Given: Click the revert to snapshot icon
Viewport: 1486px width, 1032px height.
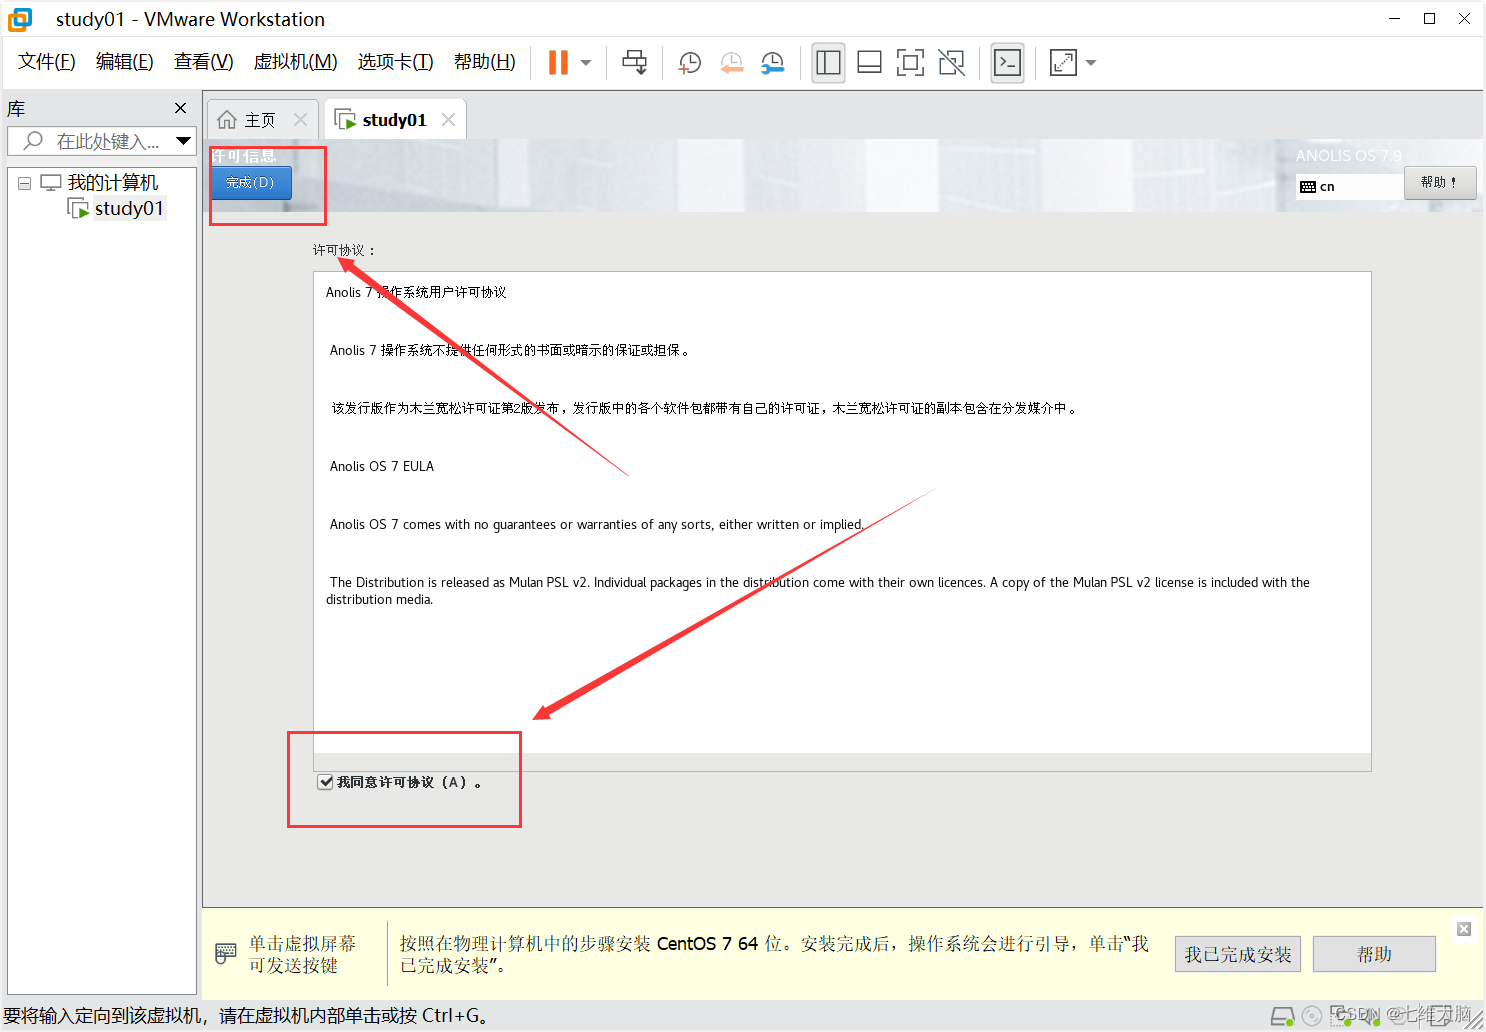Looking at the screenshot, I should tap(732, 63).
